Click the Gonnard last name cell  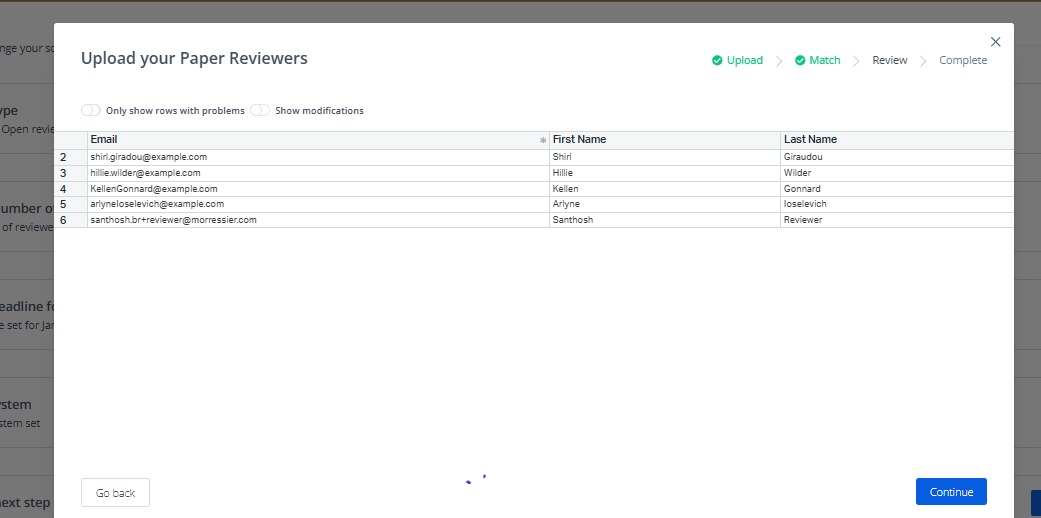click(x=895, y=189)
